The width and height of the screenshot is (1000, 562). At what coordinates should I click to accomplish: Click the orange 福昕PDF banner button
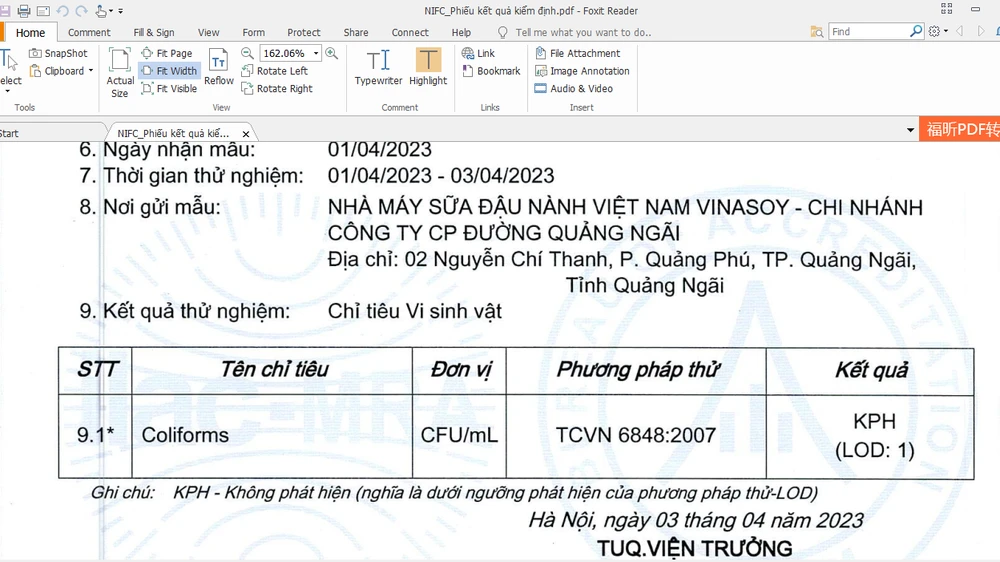tap(960, 129)
